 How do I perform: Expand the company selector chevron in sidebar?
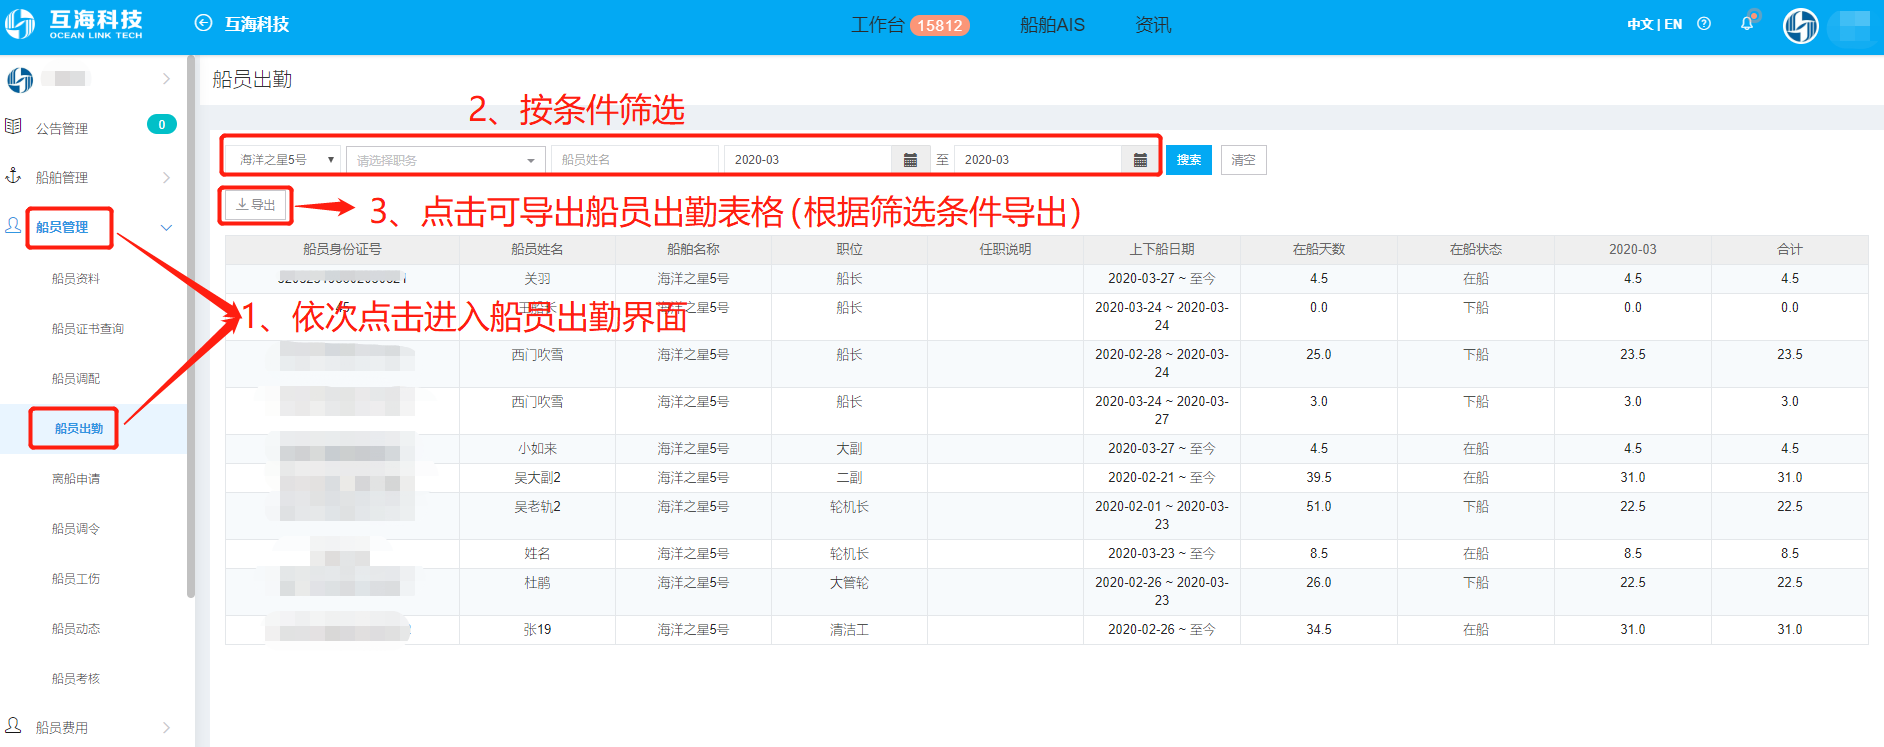pyautogui.click(x=166, y=79)
